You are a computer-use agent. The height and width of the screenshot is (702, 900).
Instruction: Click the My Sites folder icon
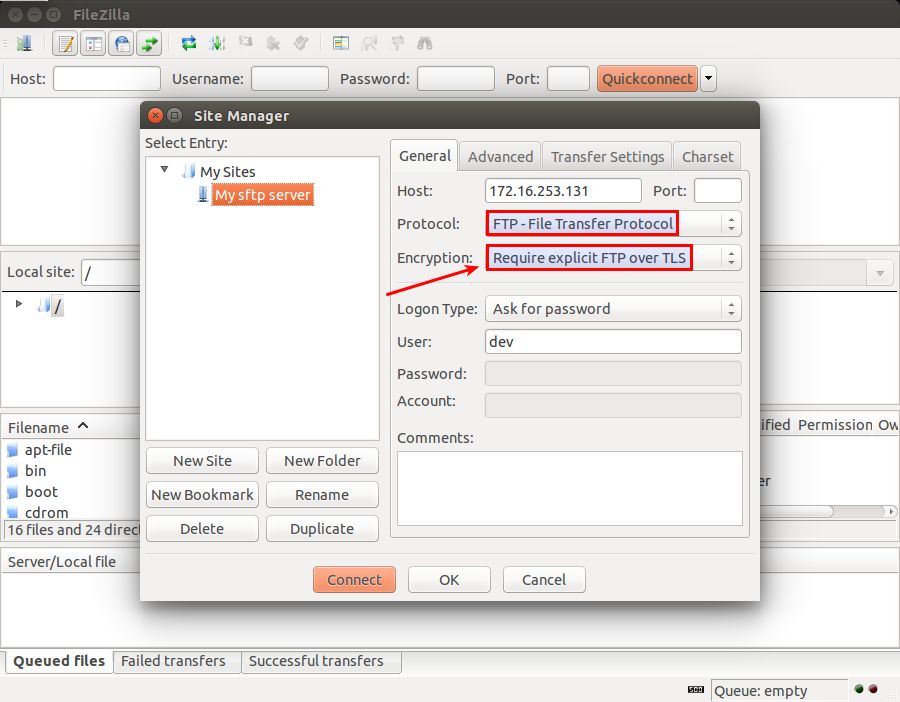(x=189, y=171)
